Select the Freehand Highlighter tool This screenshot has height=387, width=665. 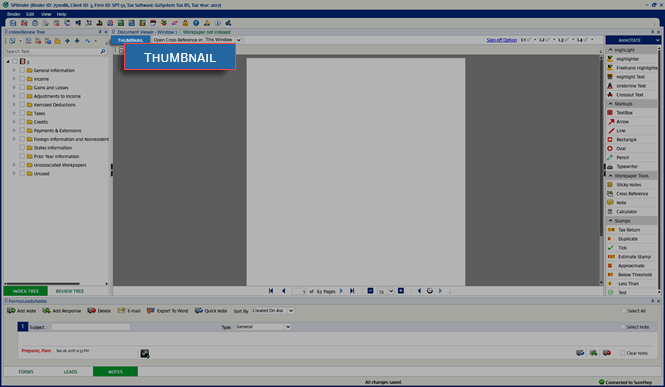click(632, 68)
